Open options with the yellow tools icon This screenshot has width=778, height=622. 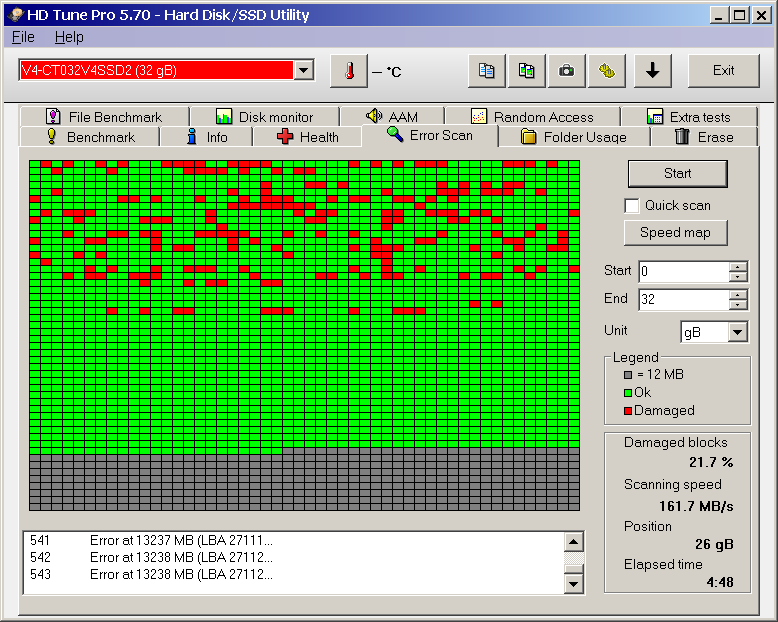[x=607, y=71]
